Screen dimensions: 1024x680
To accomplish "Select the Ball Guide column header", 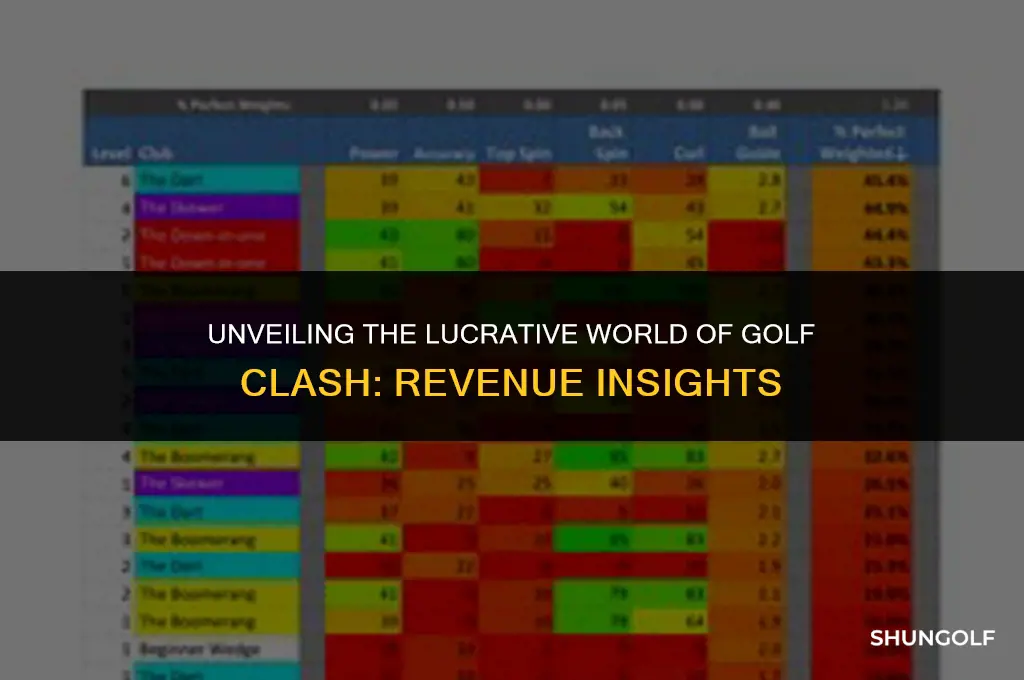I will (758, 142).
